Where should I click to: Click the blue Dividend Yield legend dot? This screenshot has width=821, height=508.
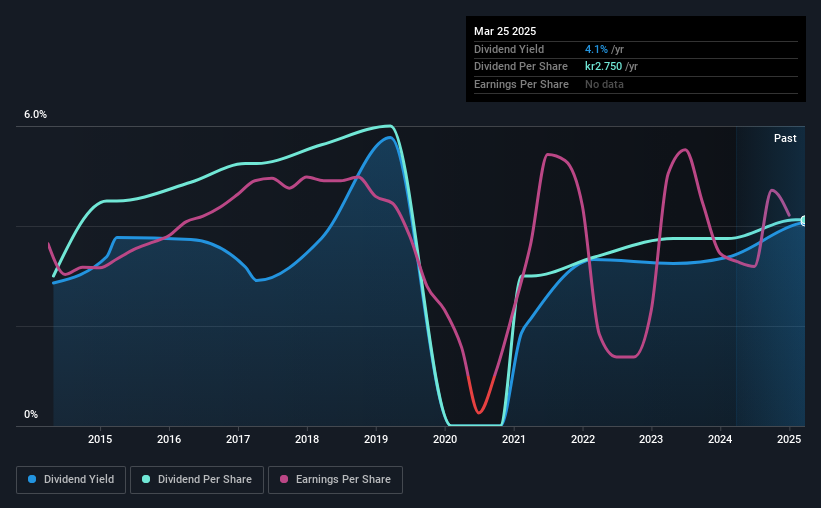32,479
